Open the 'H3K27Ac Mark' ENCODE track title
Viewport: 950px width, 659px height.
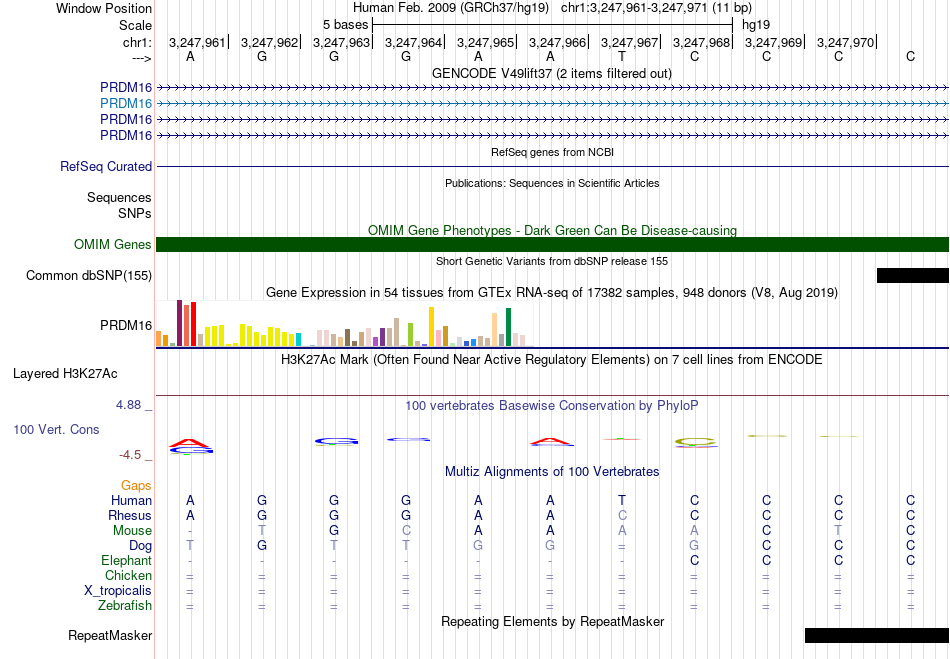[552, 360]
